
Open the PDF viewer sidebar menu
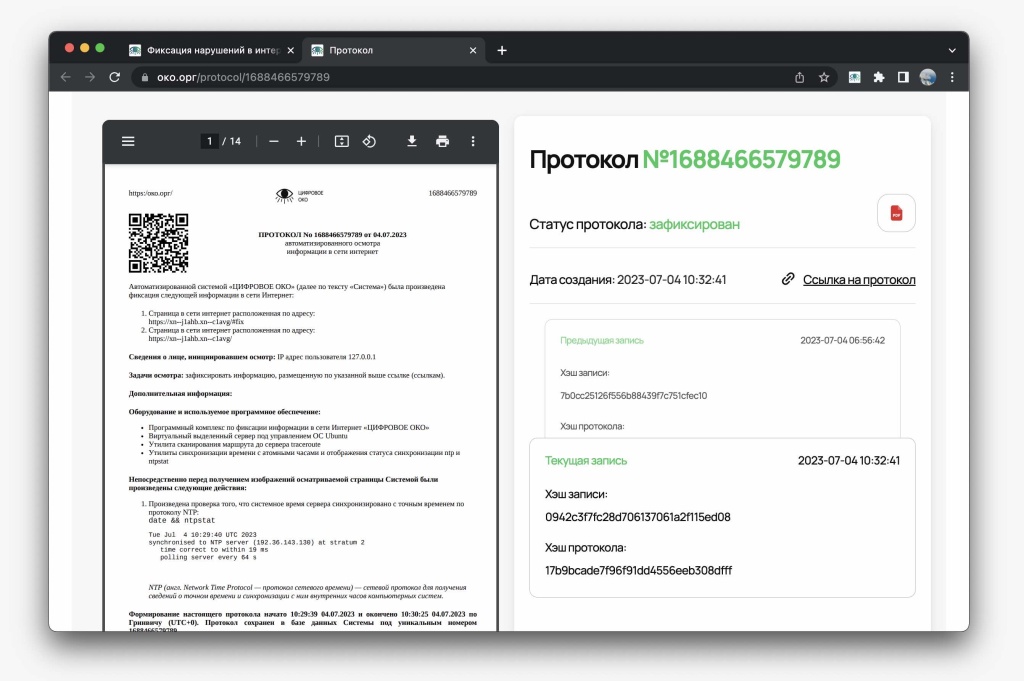point(128,141)
